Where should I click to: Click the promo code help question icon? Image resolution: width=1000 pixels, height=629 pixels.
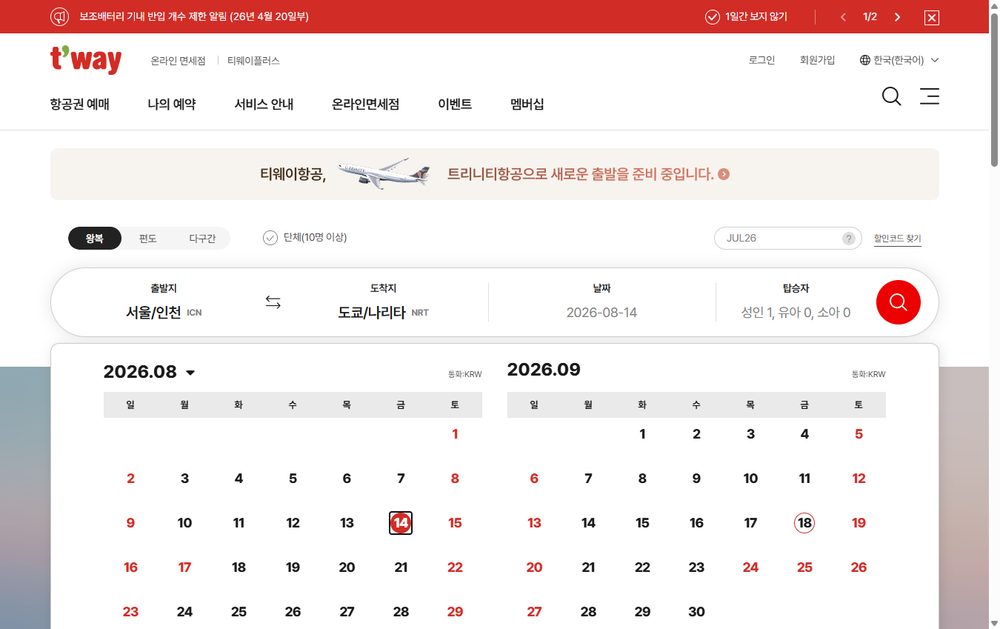(848, 238)
